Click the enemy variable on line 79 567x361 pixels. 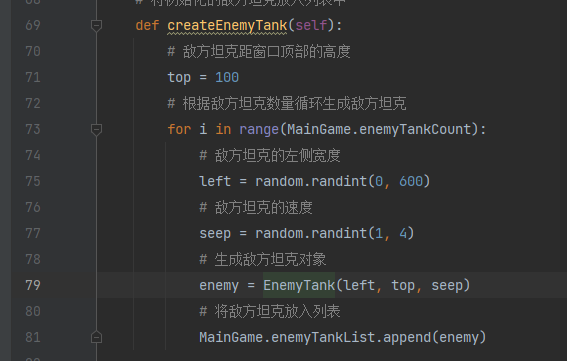click(219, 286)
